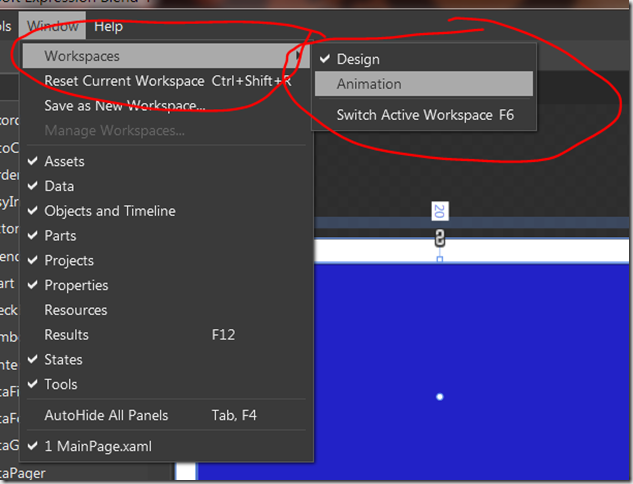Toggle the Data panel
The width and height of the screenshot is (633, 484).
165,186
